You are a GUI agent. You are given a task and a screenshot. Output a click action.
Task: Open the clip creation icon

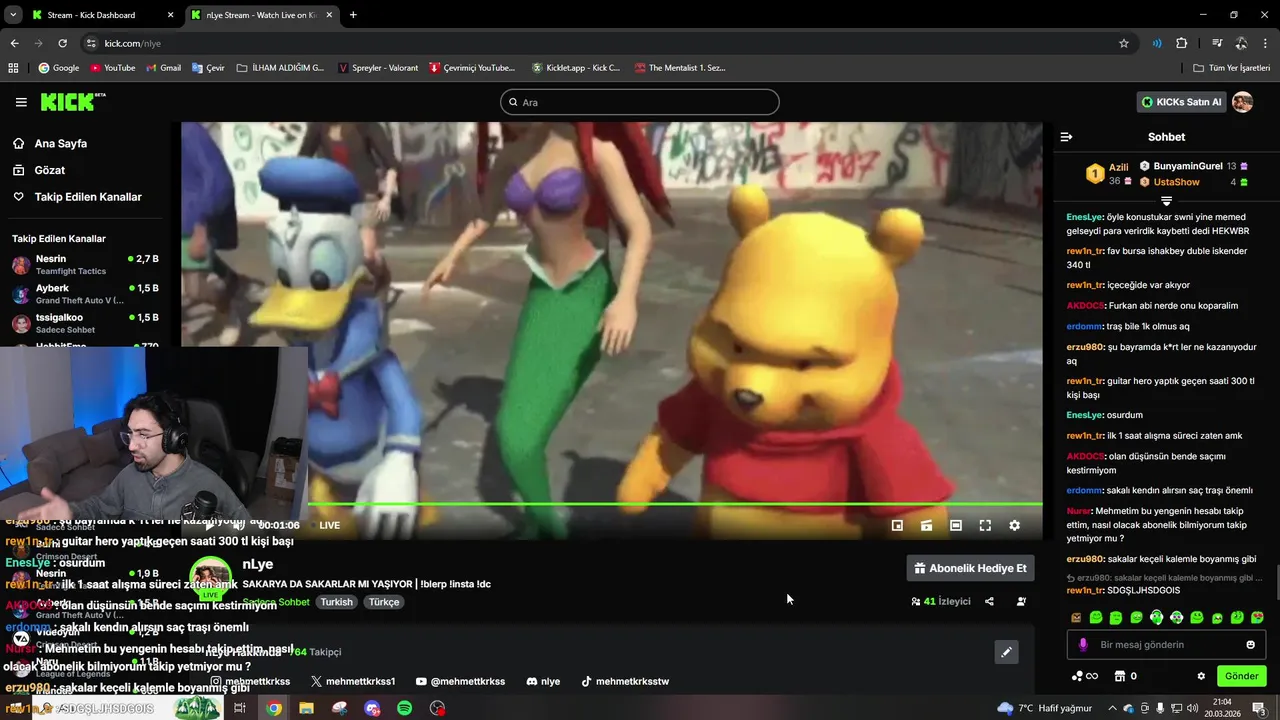click(x=927, y=525)
